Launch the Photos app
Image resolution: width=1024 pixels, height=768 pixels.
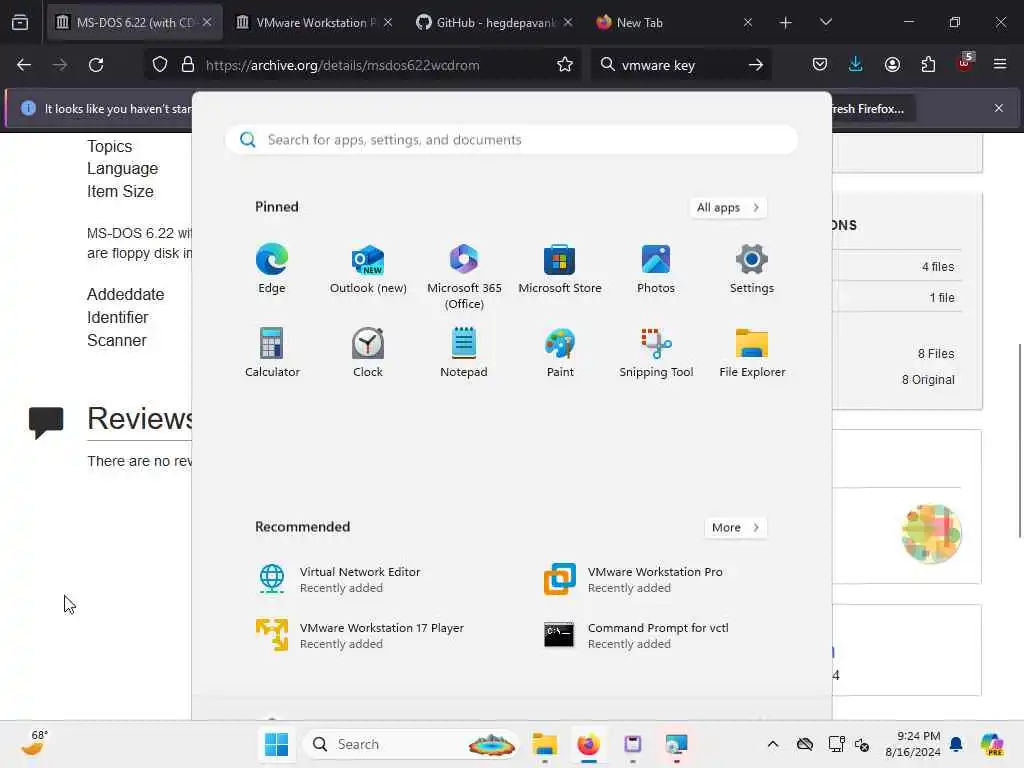point(656,268)
